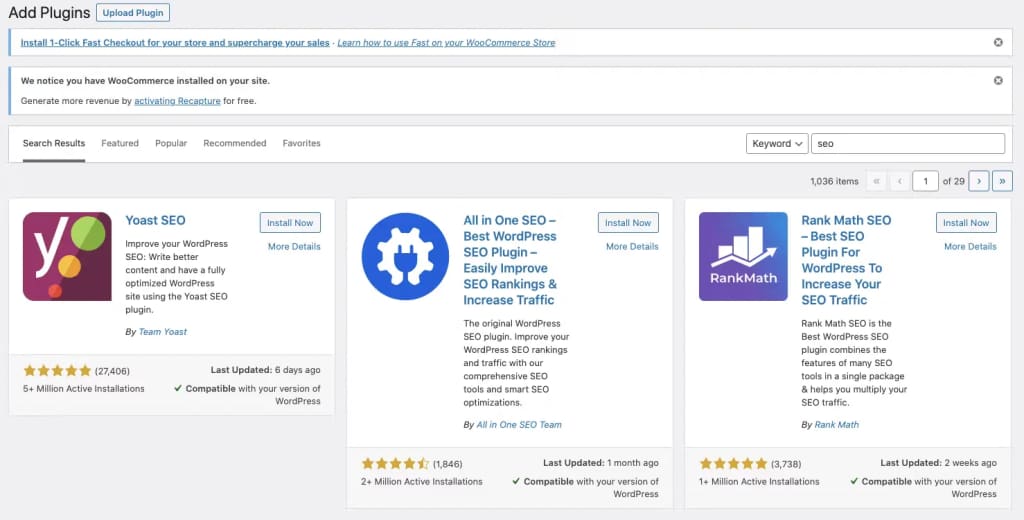Click the Upload Plugin button
Screen dimensions: 1024x520
pos(133,12)
